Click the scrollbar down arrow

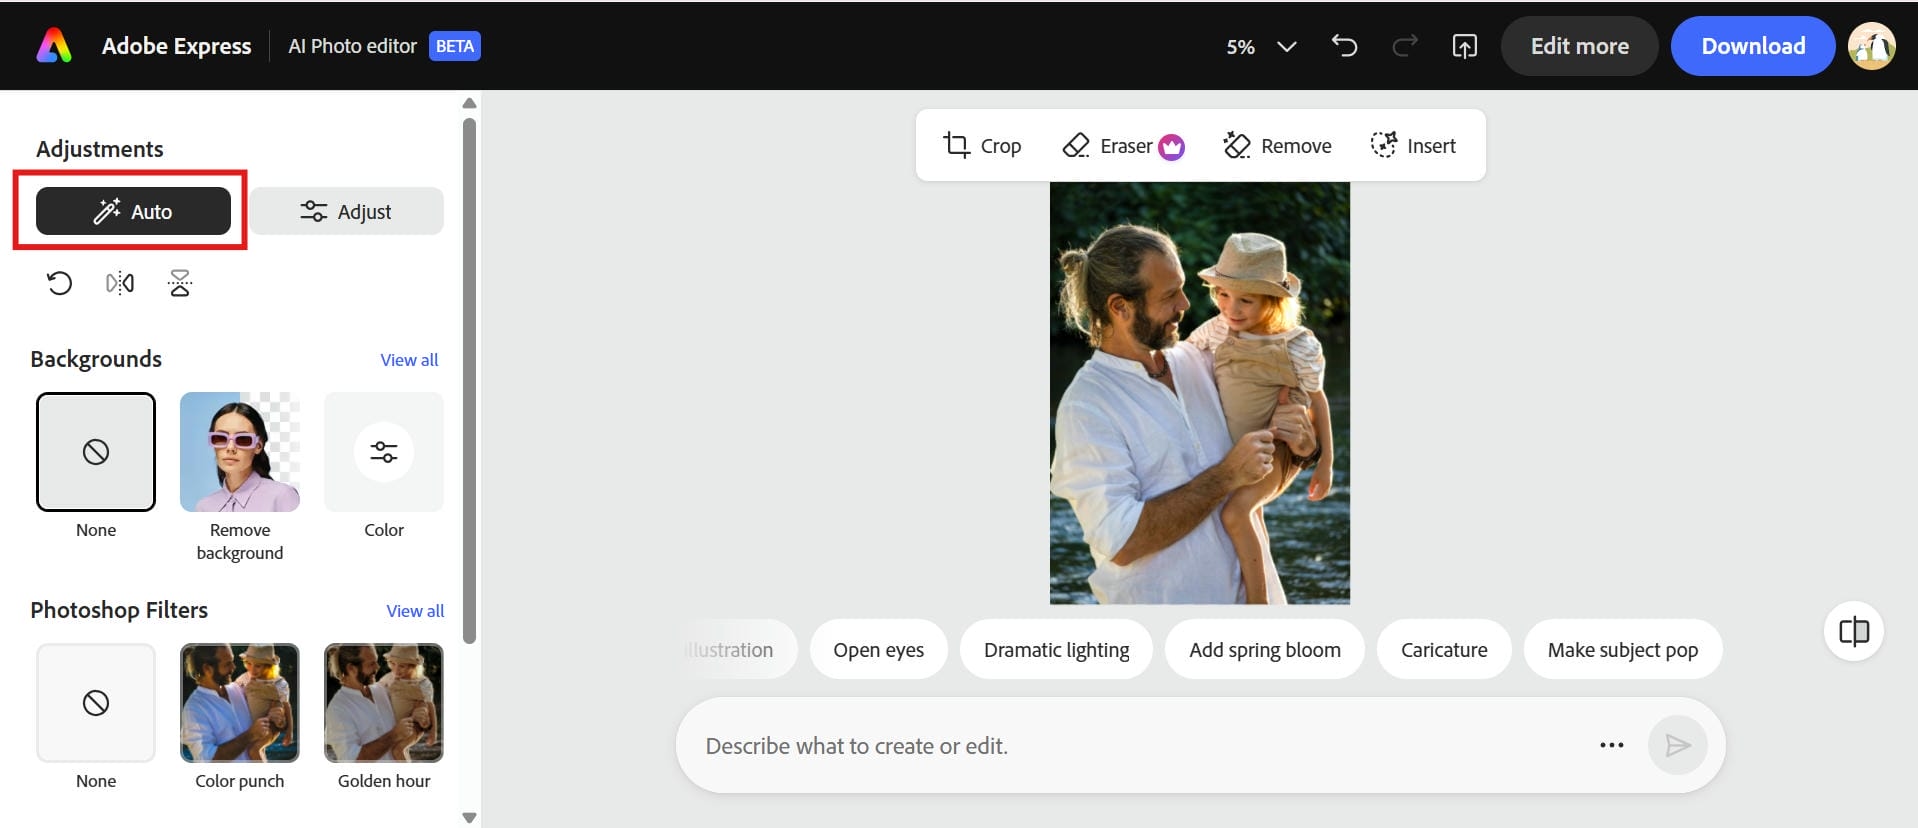click(469, 818)
